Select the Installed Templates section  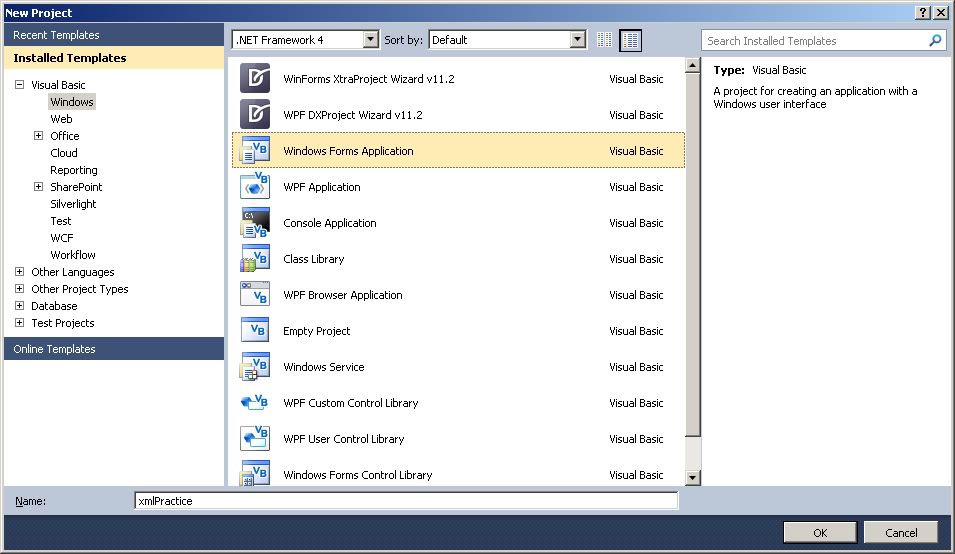pyautogui.click(x=114, y=58)
